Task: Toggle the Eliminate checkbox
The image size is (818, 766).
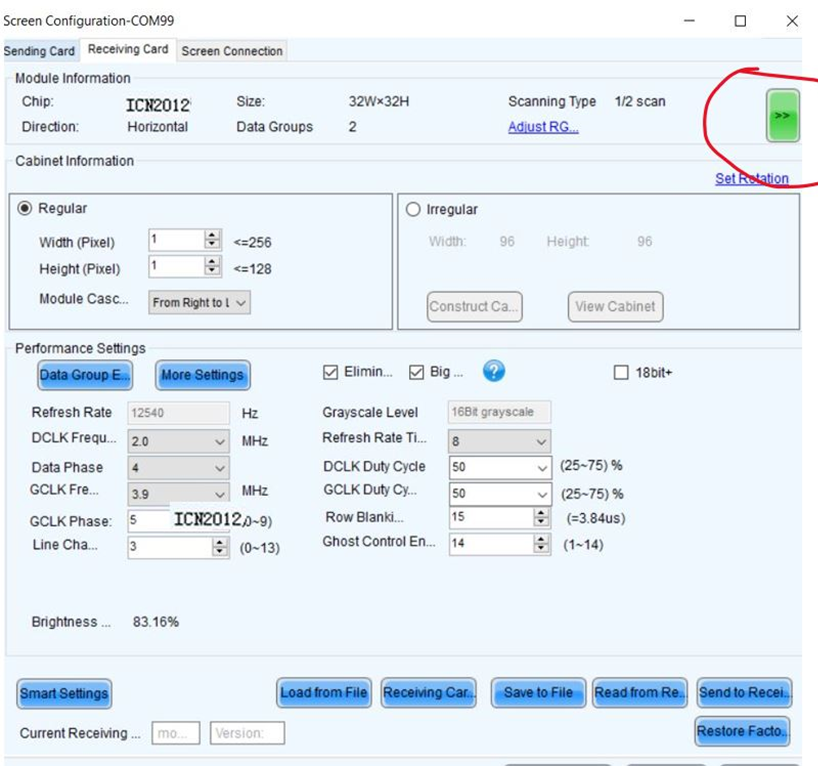Action: pyautogui.click(x=331, y=373)
